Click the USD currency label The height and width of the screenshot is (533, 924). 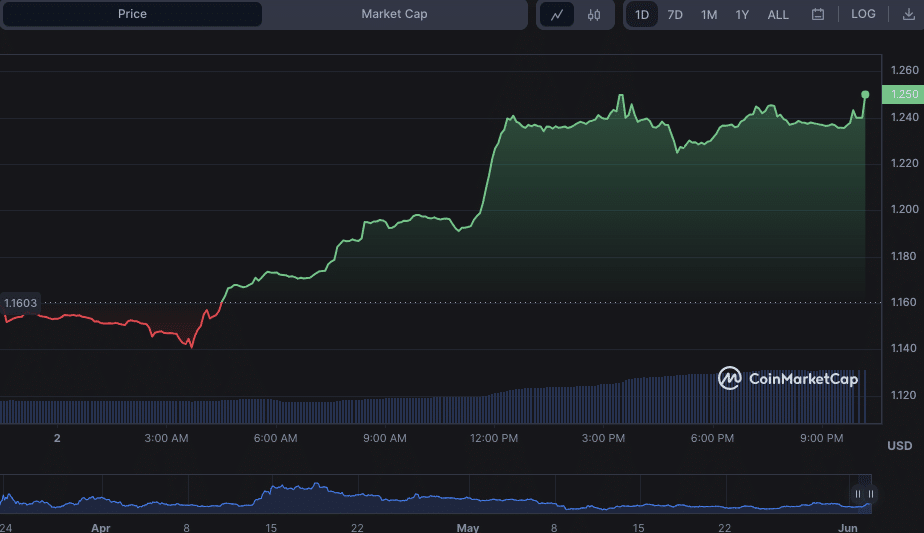[900, 446]
